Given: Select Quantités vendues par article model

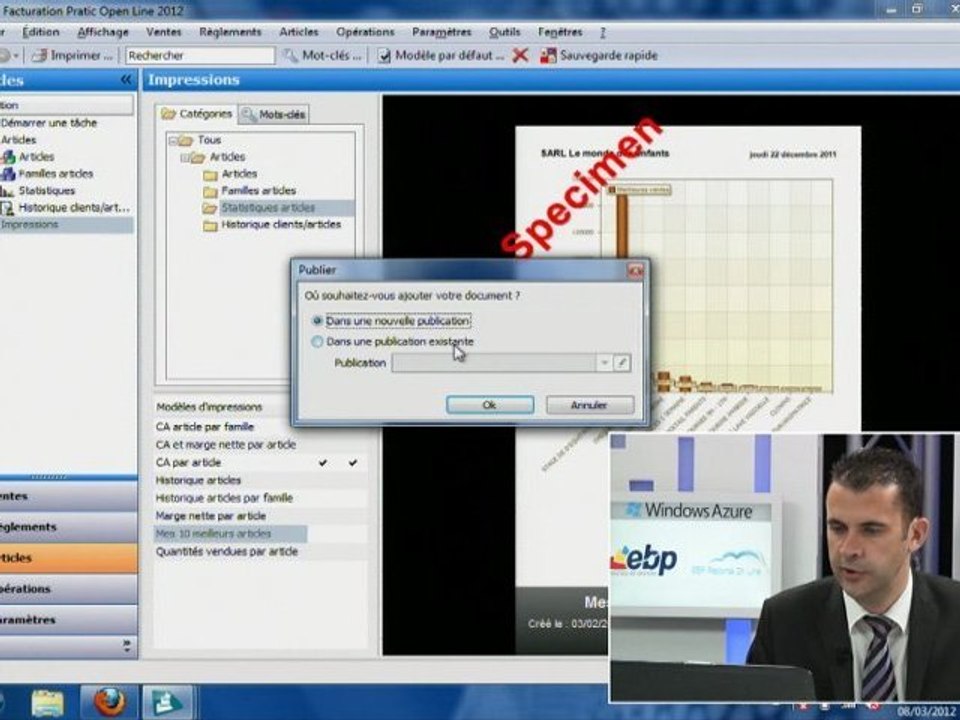Looking at the screenshot, I should click(227, 552).
